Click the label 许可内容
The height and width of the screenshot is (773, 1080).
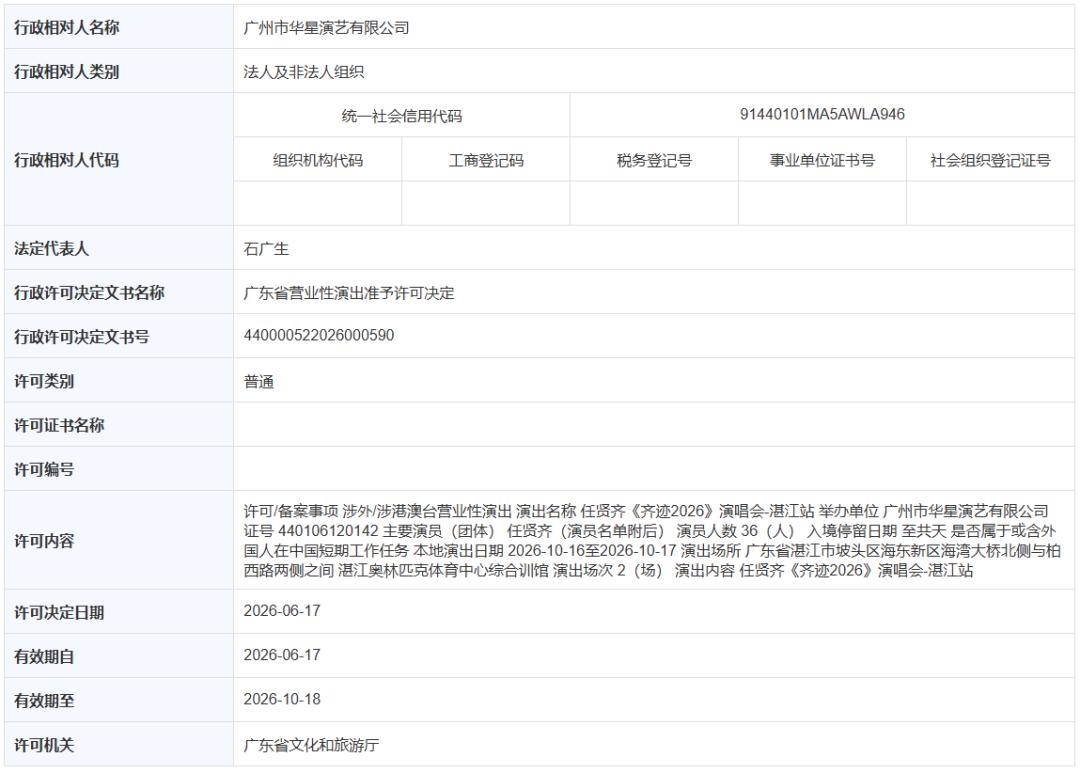point(44,541)
